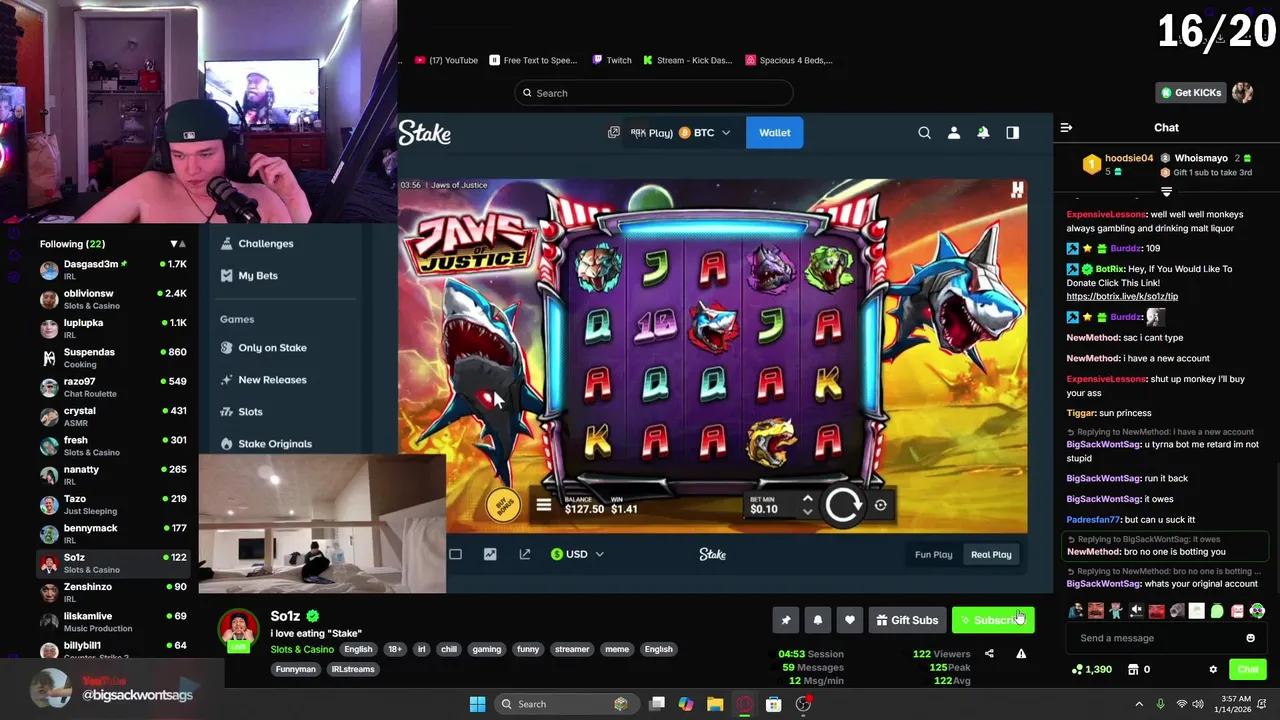Open the Stake notifications bell icon
1280x720 pixels.
(983, 132)
